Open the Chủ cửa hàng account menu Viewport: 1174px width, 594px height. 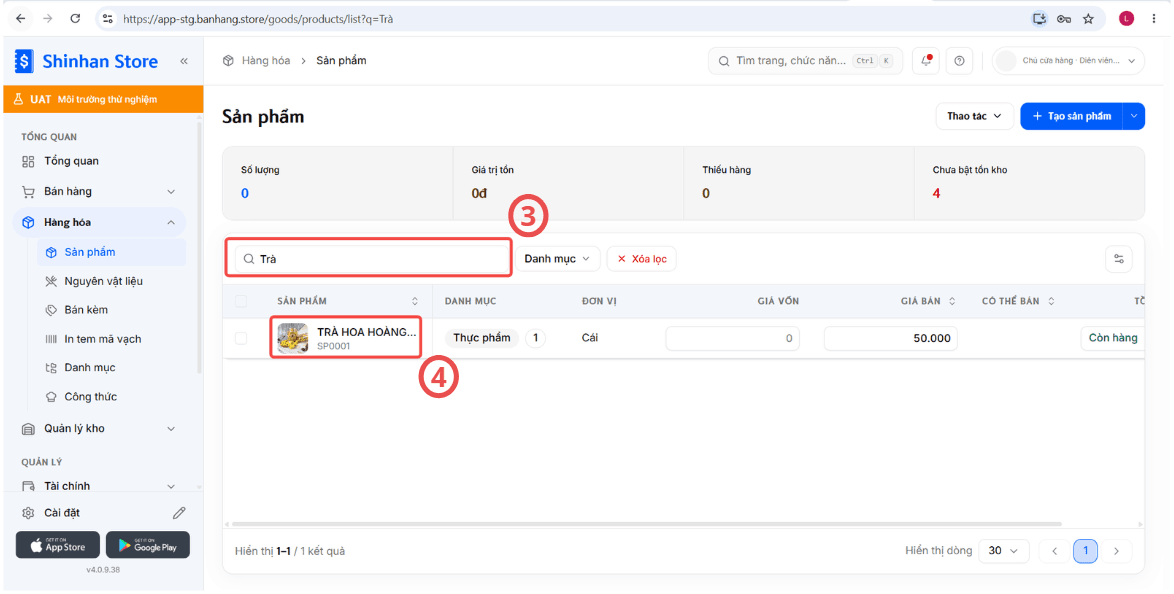tap(1068, 61)
